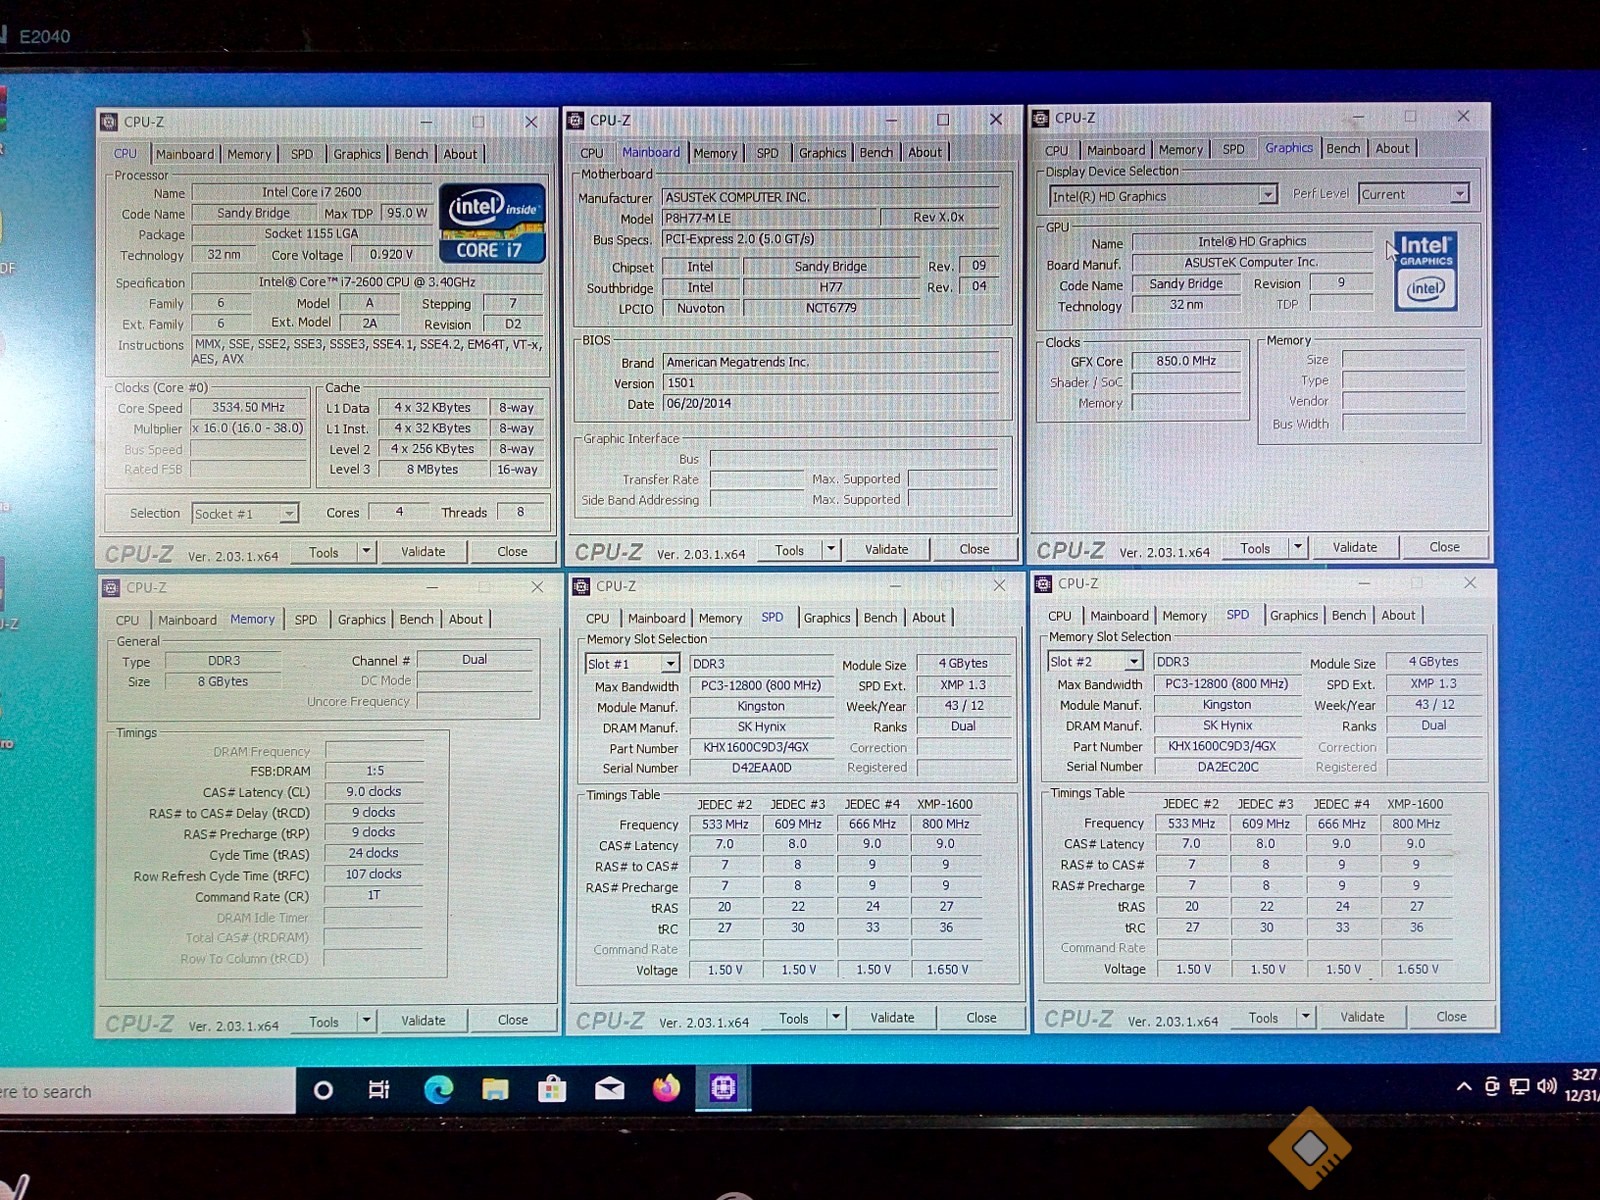Open Slot #1 memory slot dropdown

point(632,664)
